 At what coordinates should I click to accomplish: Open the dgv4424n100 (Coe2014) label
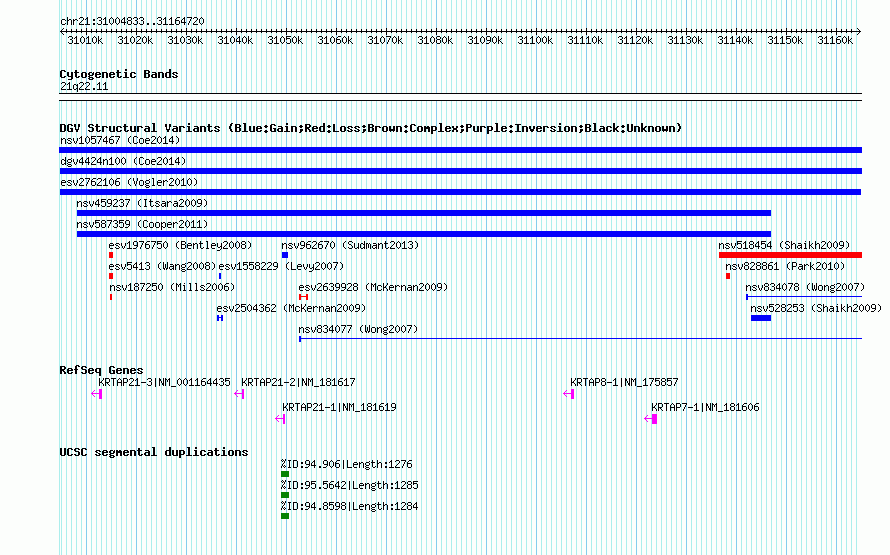[123, 161]
